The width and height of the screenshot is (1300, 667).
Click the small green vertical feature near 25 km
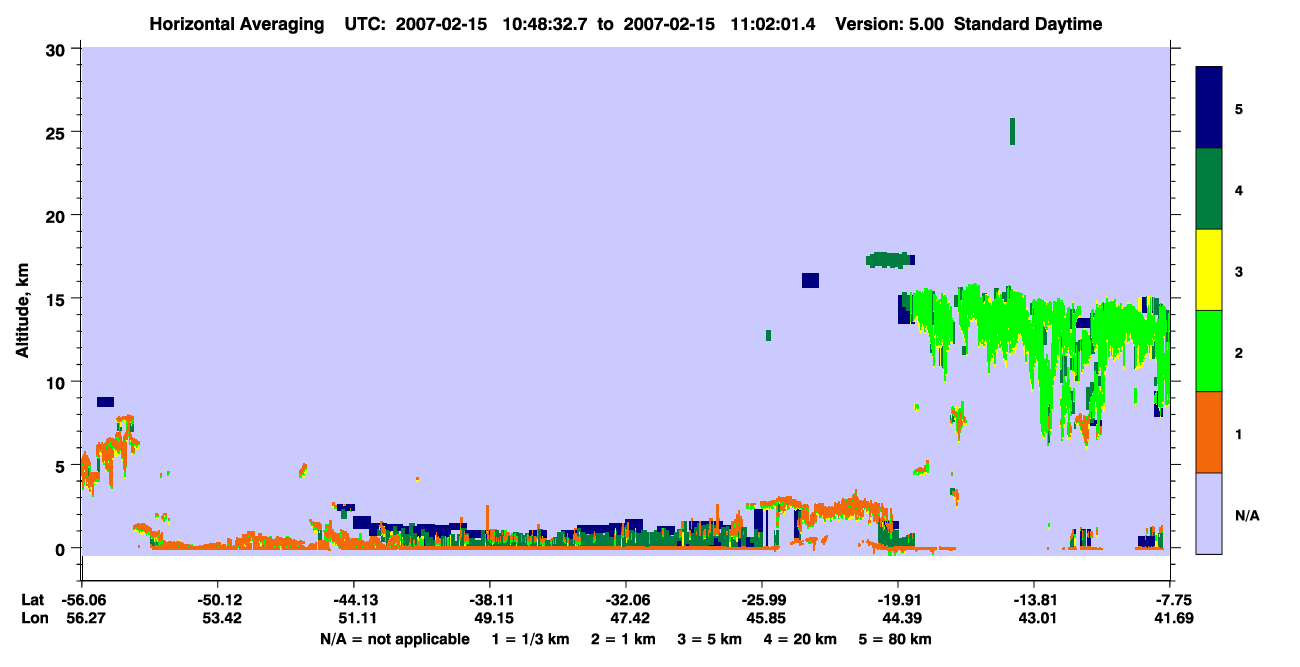(1012, 131)
